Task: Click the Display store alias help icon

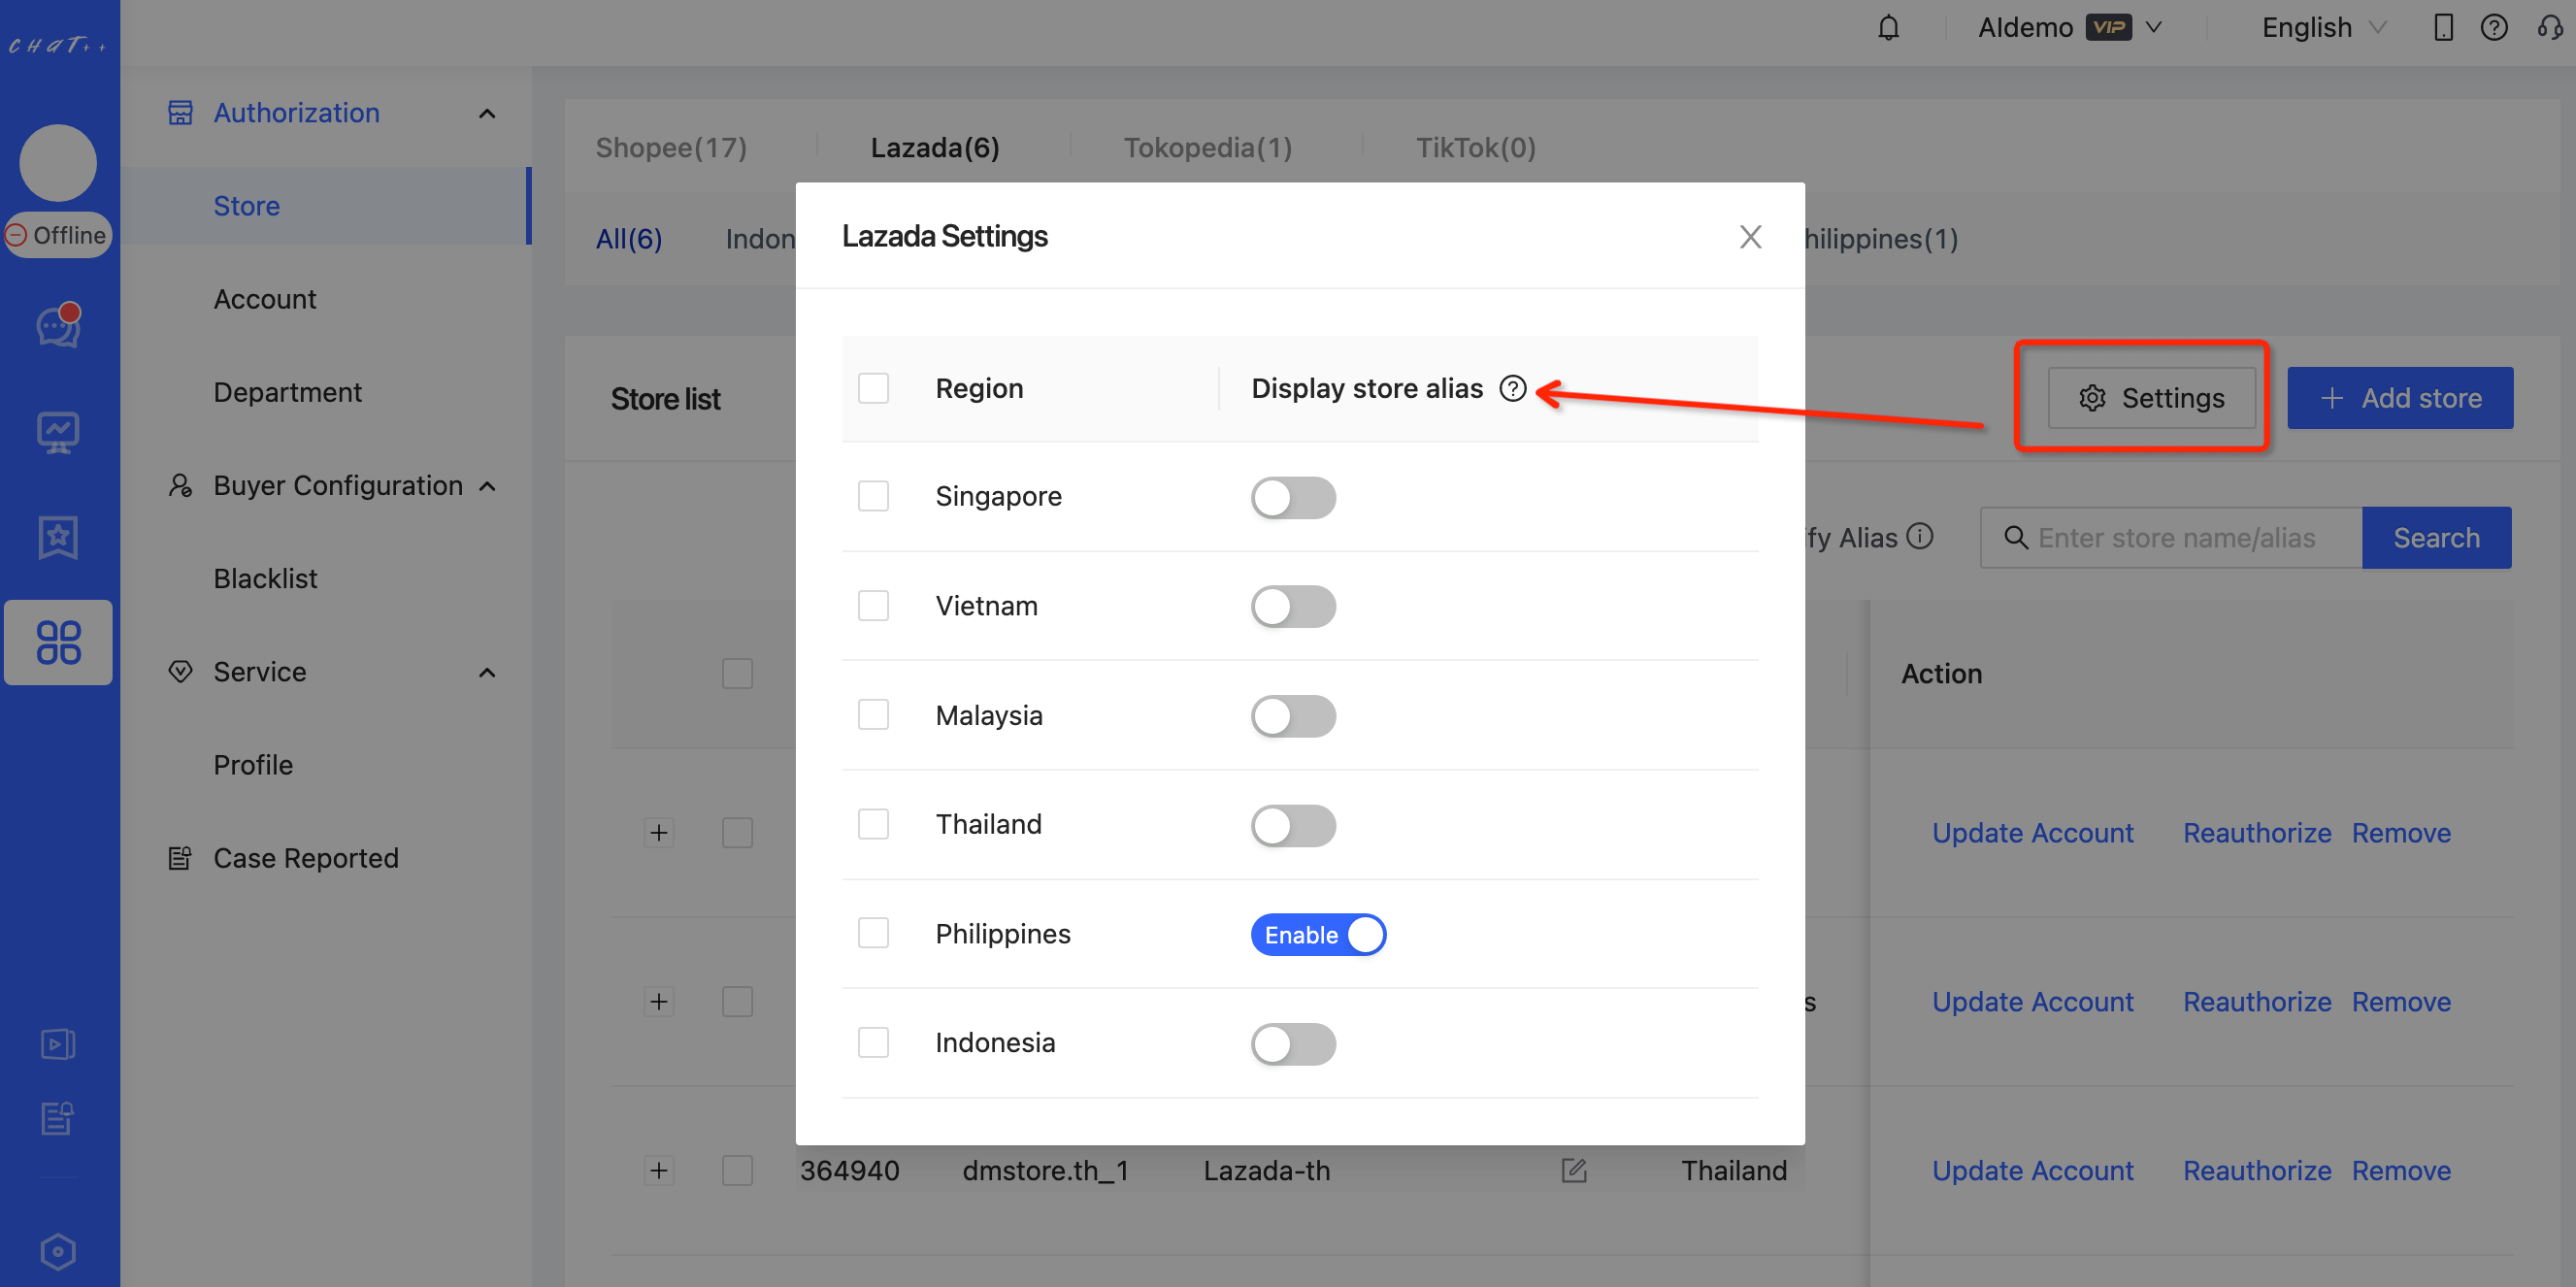Action: click(1512, 389)
